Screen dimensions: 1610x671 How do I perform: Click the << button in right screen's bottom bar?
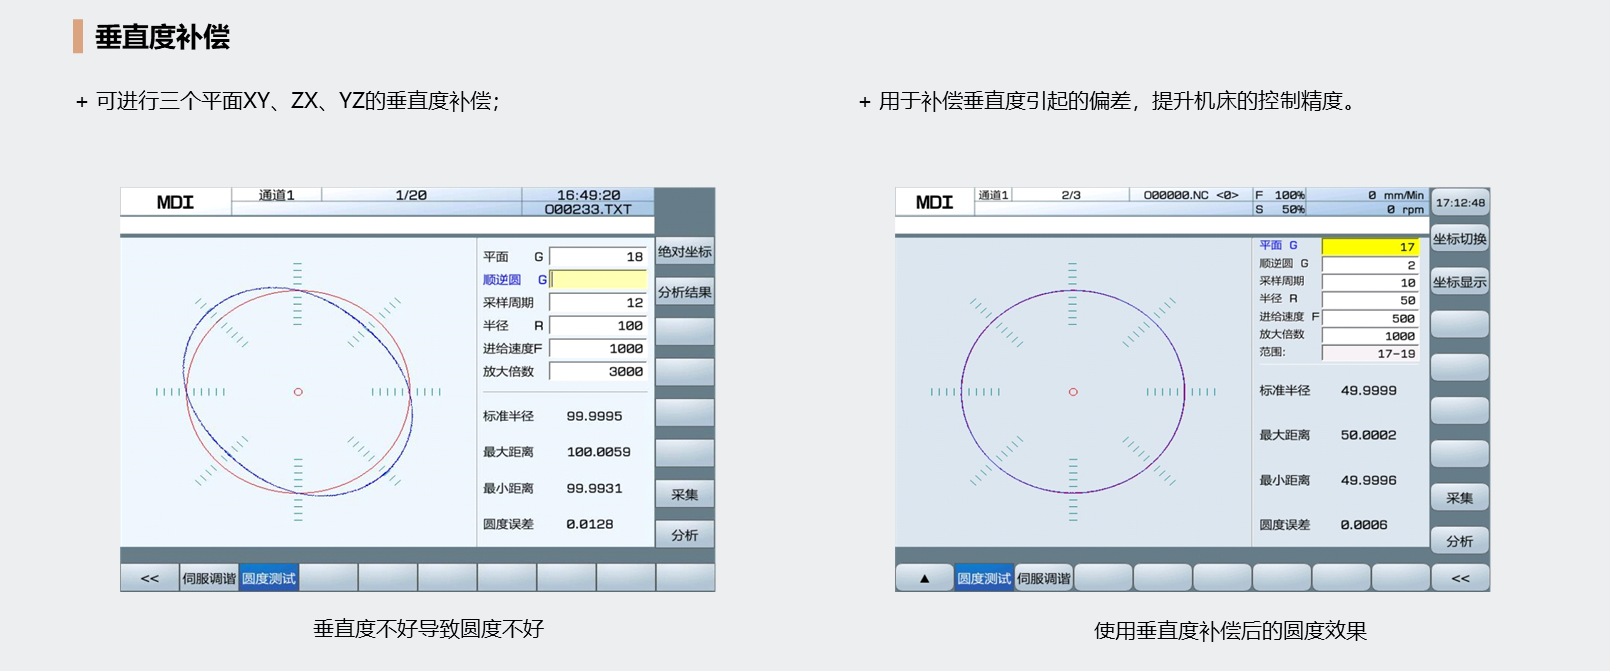coord(1460,578)
